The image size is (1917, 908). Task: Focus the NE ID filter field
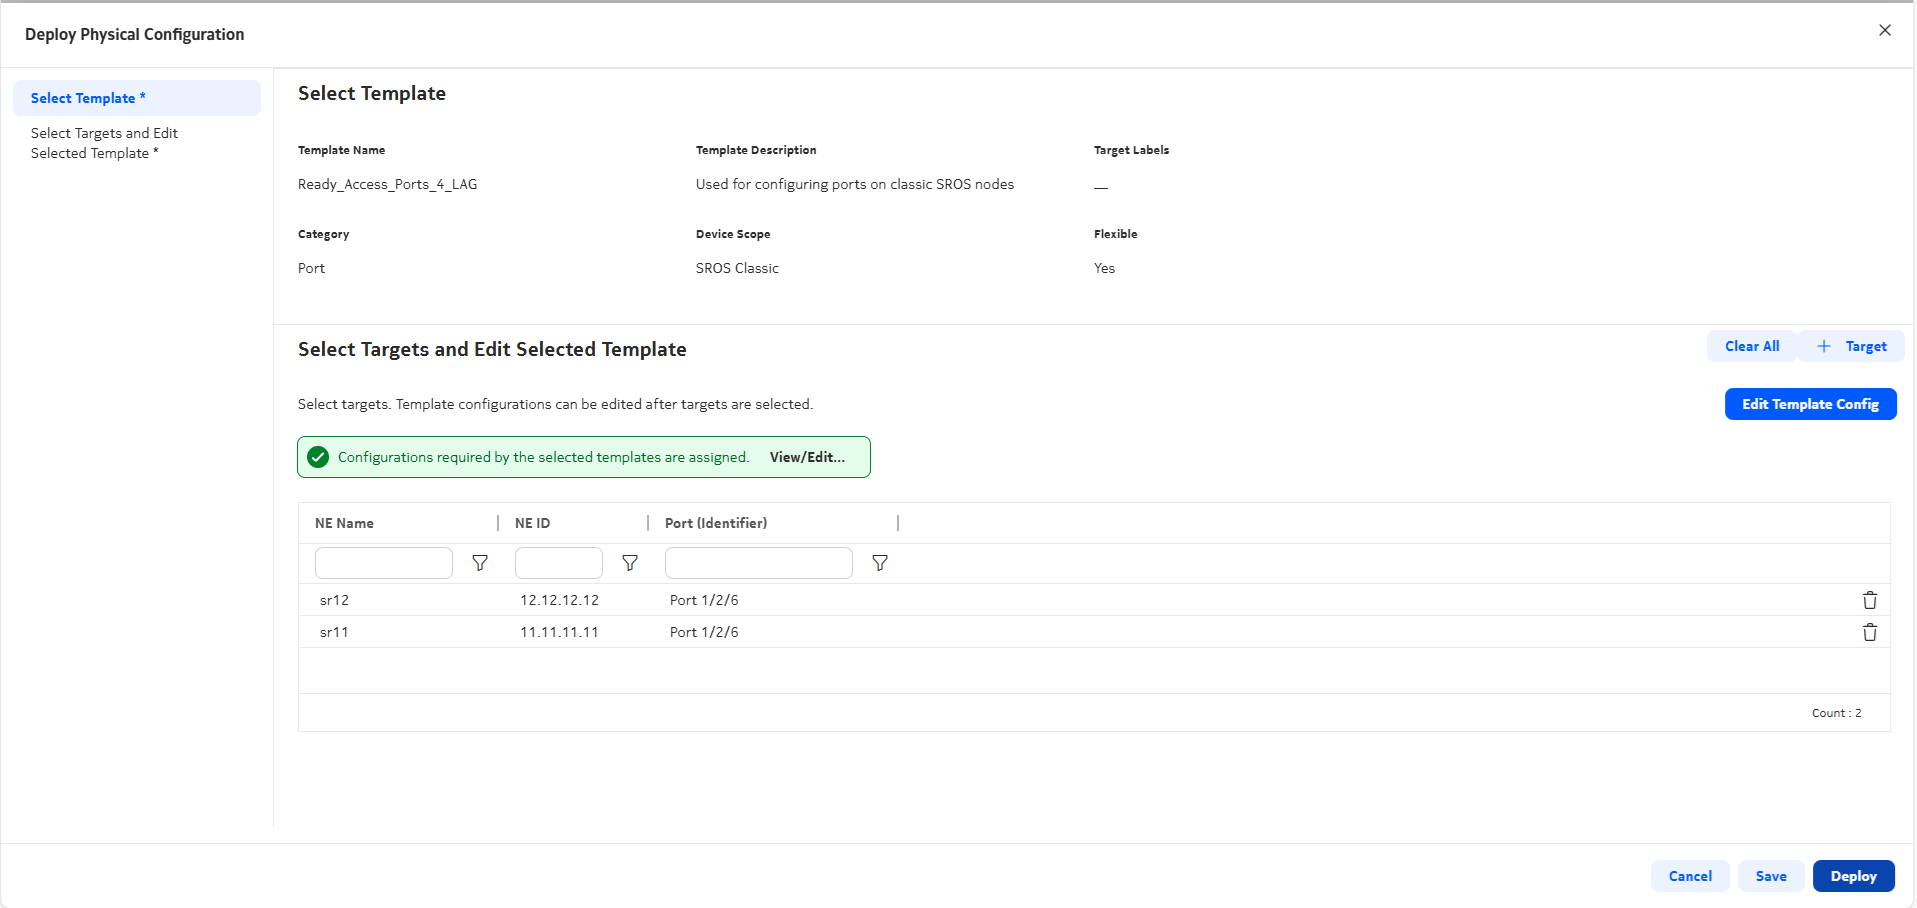pos(558,563)
